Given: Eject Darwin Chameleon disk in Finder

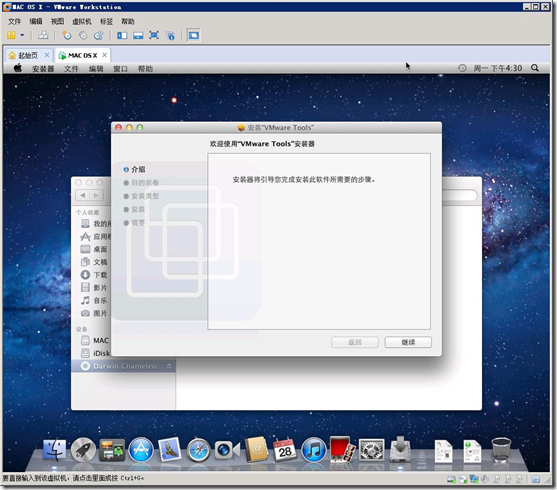Looking at the screenshot, I should [x=169, y=366].
